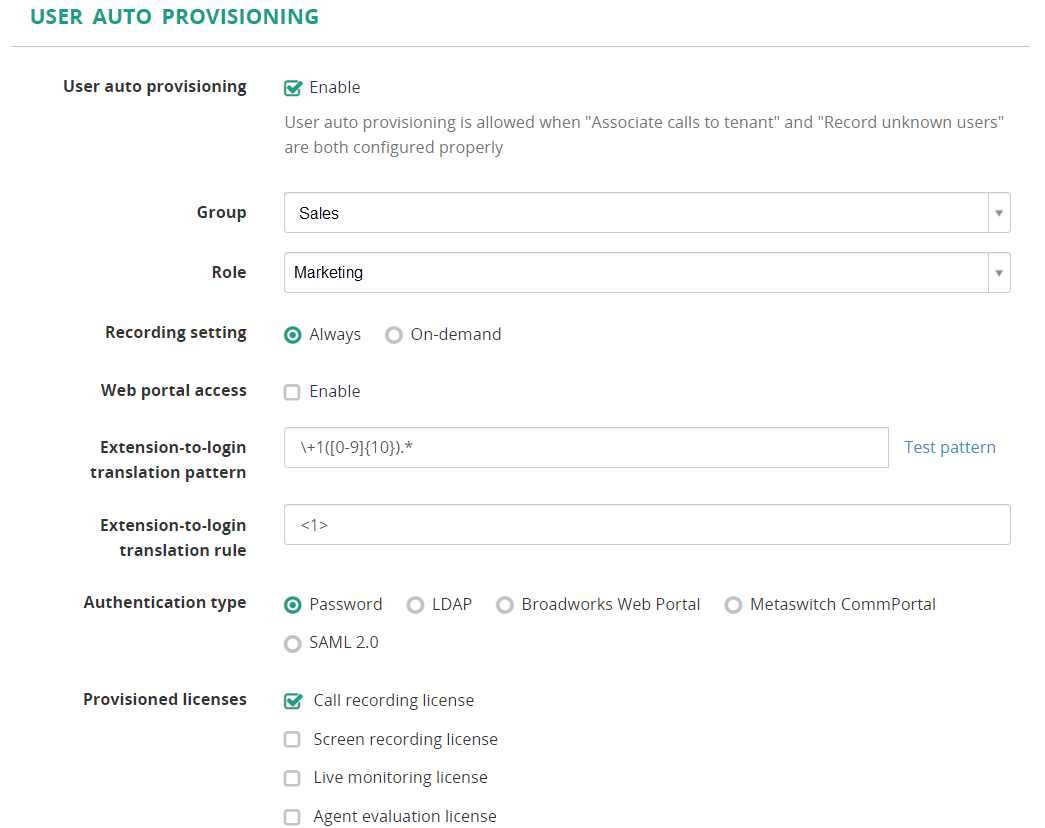This screenshot has height=828, width=1045.
Task: Focus Extension-to-login translation rule field
Action: [x=647, y=525]
